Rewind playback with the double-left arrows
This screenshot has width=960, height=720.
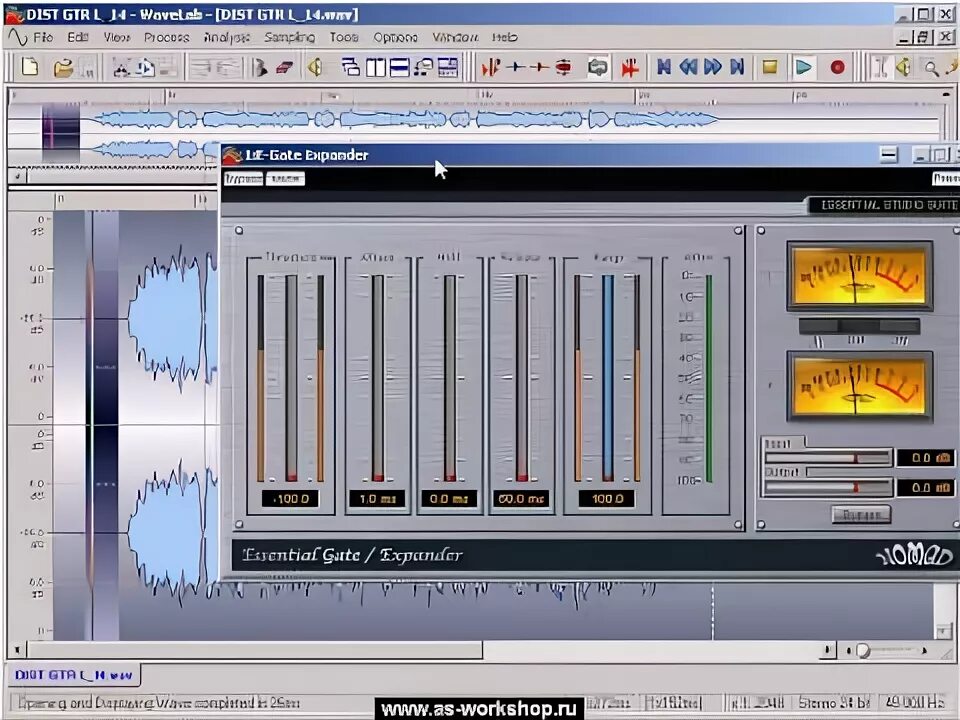pyautogui.click(x=688, y=67)
